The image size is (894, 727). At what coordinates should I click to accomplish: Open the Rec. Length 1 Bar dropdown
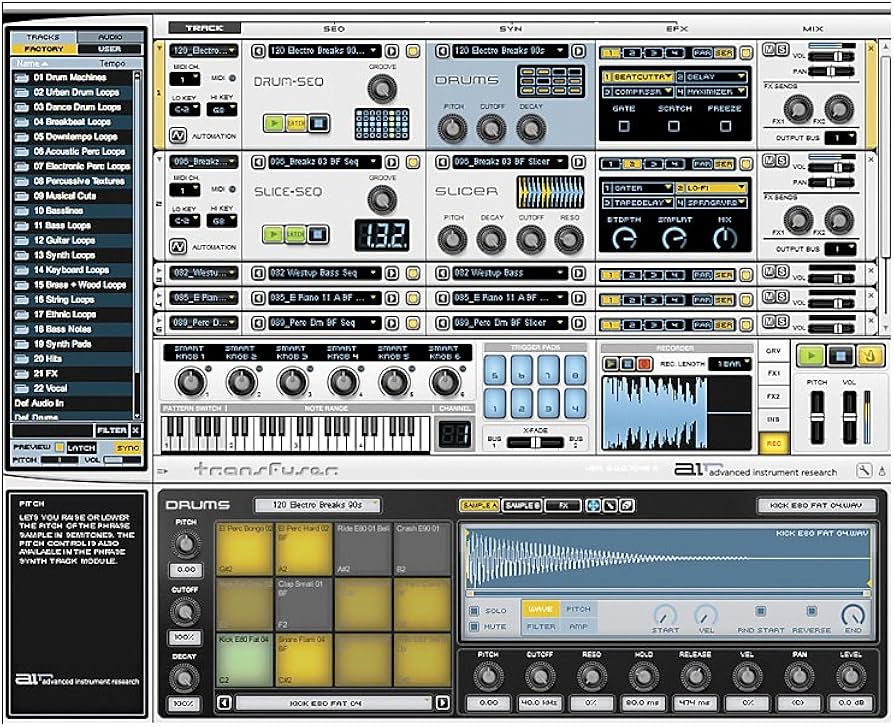pyautogui.click(x=731, y=364)
